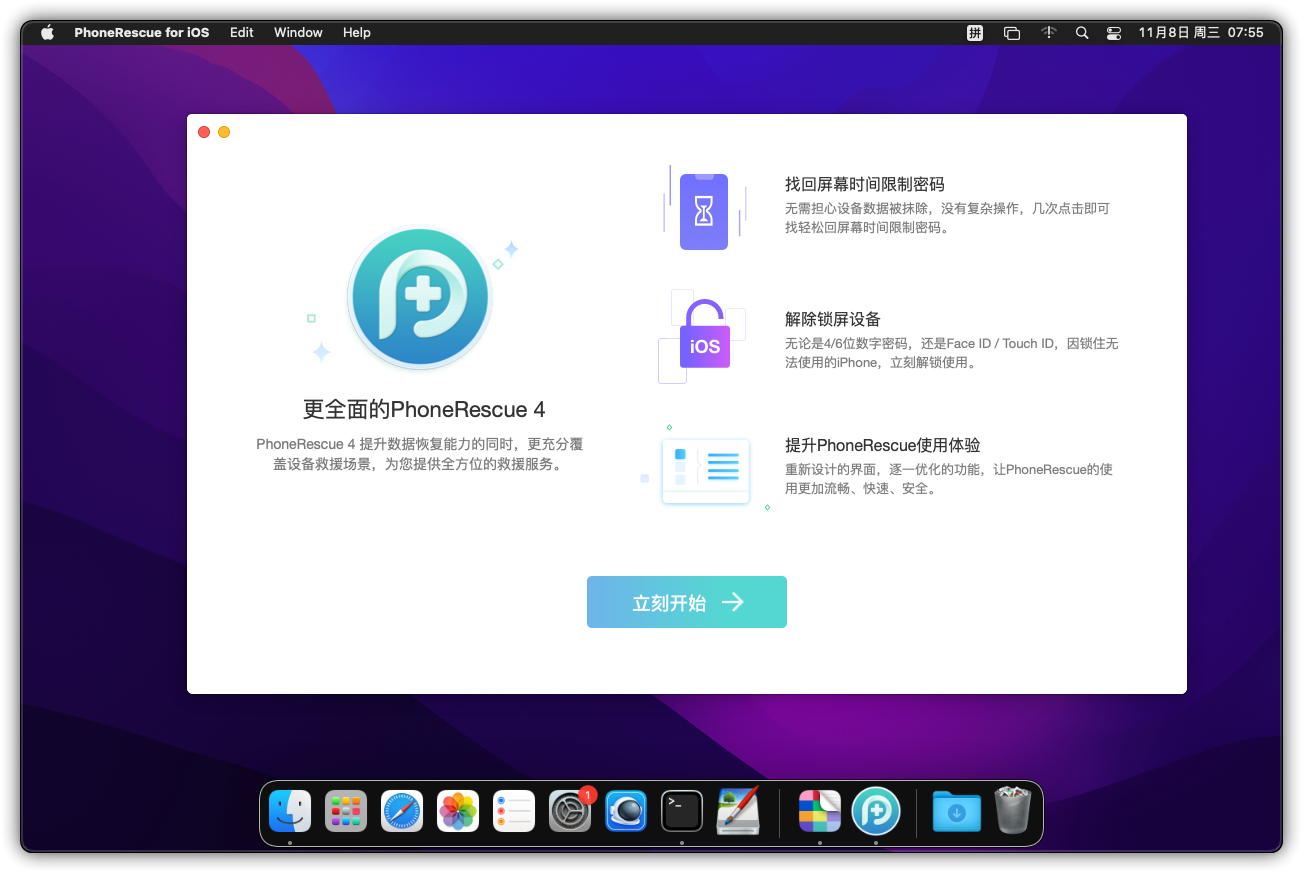Viewport: 1303px width, 873px height.
Task: Open the paintbrush image app in dock
Action: [738, 811]
